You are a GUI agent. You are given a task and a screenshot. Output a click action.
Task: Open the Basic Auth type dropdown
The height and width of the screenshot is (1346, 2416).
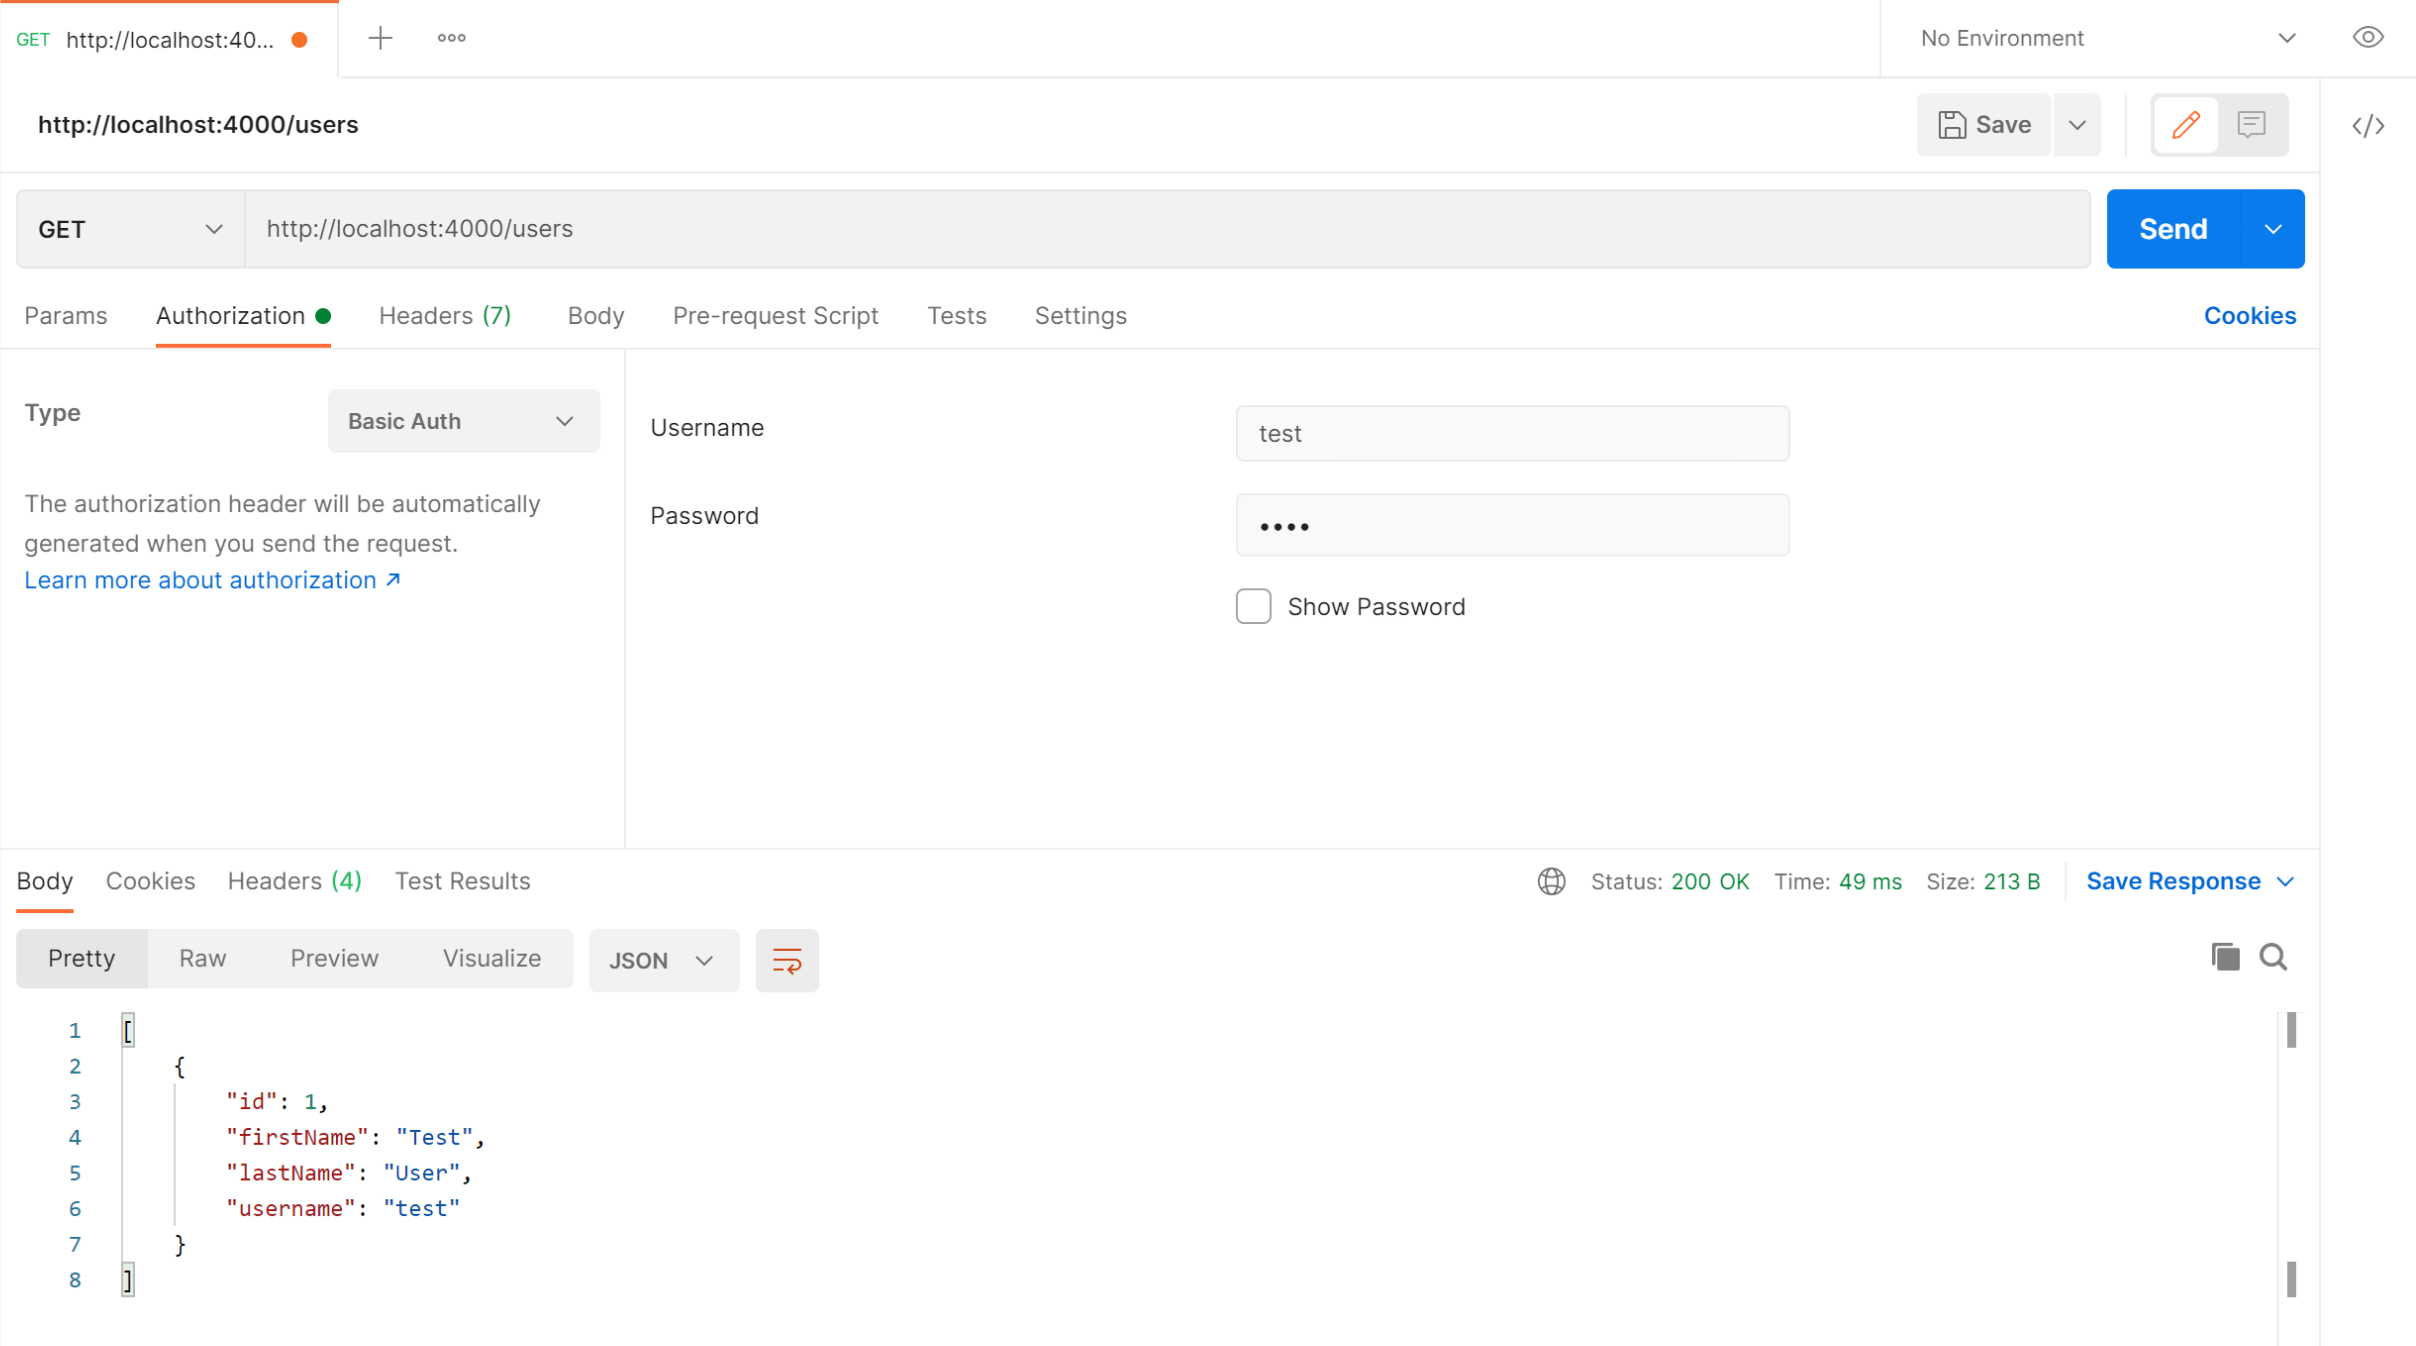(x=462, y=421)
